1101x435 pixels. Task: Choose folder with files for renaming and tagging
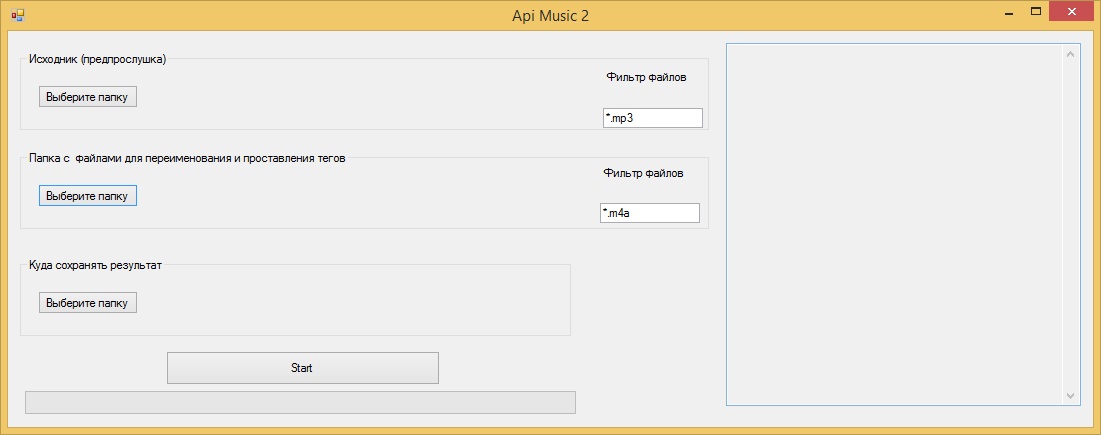point(87,196)
